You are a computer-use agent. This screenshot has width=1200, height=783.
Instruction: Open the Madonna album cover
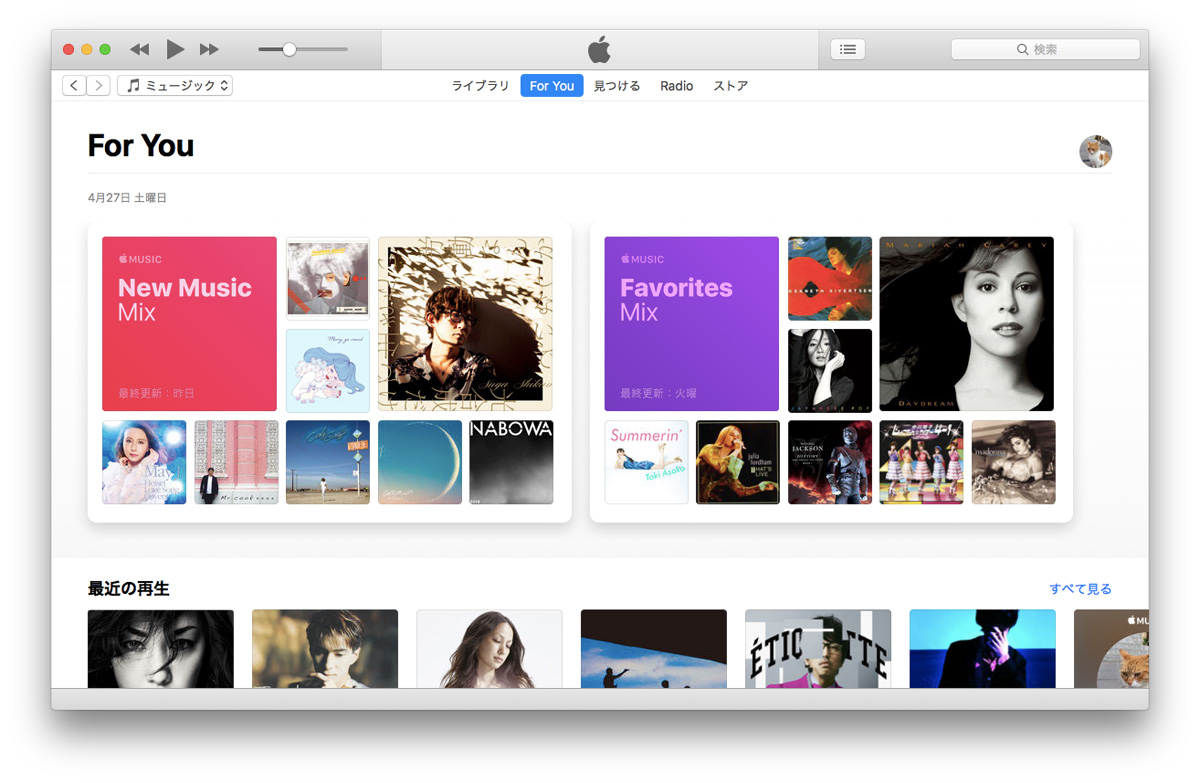(1013, 462)
